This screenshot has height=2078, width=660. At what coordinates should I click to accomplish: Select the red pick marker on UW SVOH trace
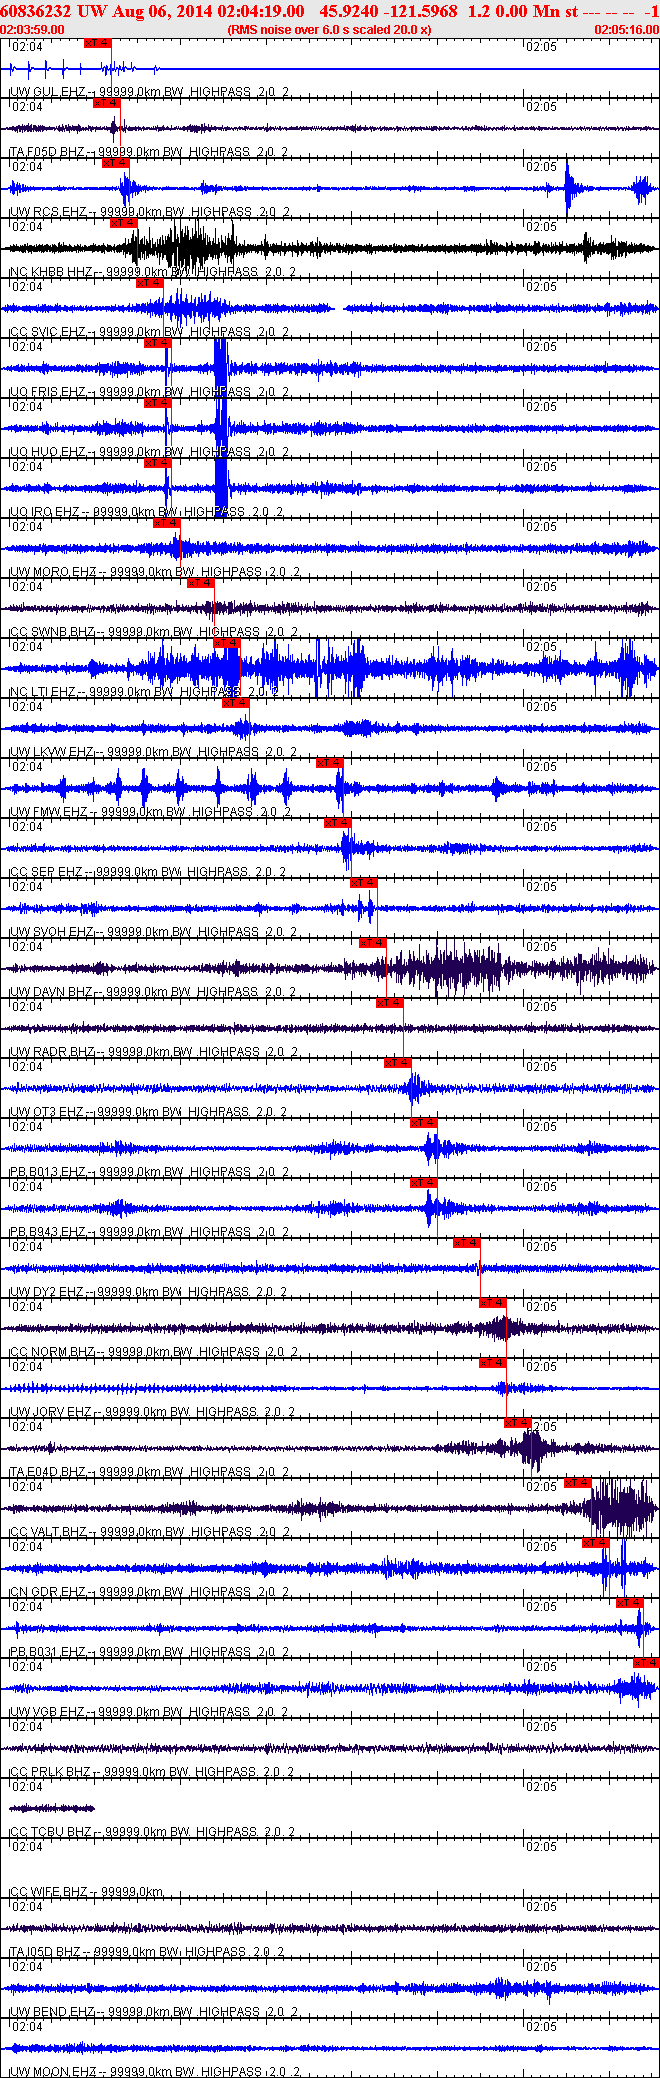click(x=364, y=883)
